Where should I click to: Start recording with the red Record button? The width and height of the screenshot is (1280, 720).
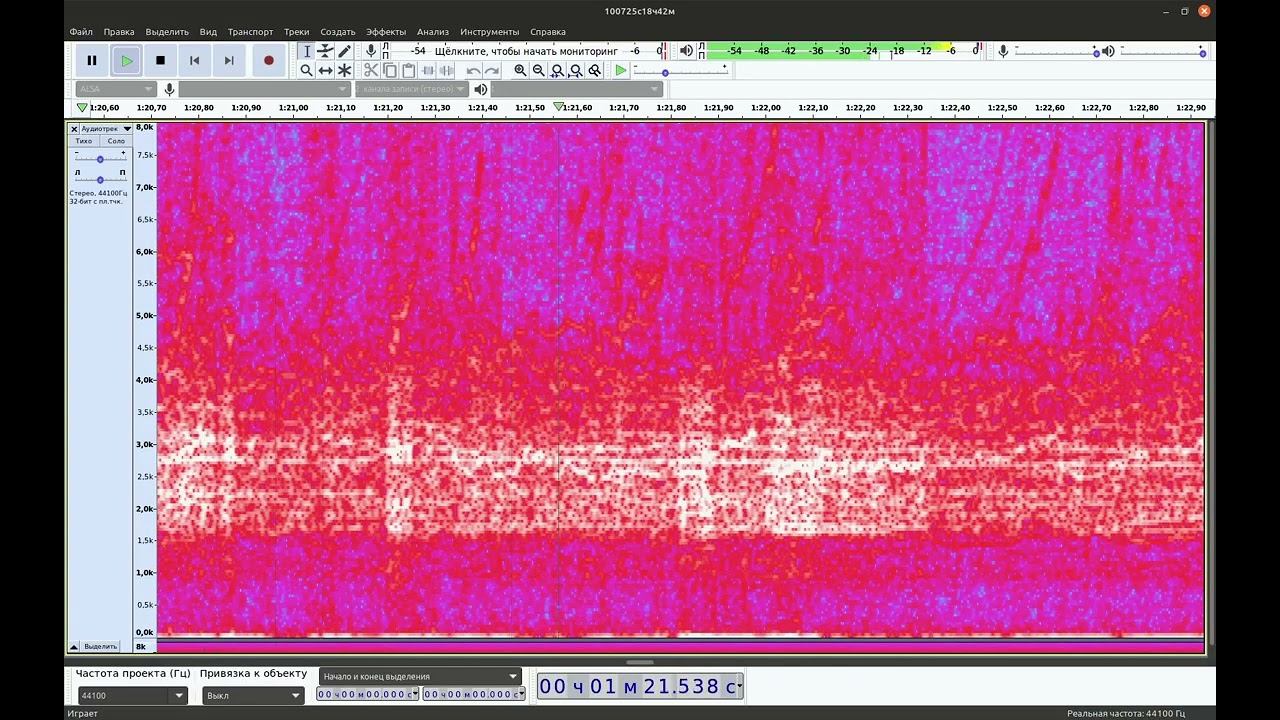click(268, 60)
